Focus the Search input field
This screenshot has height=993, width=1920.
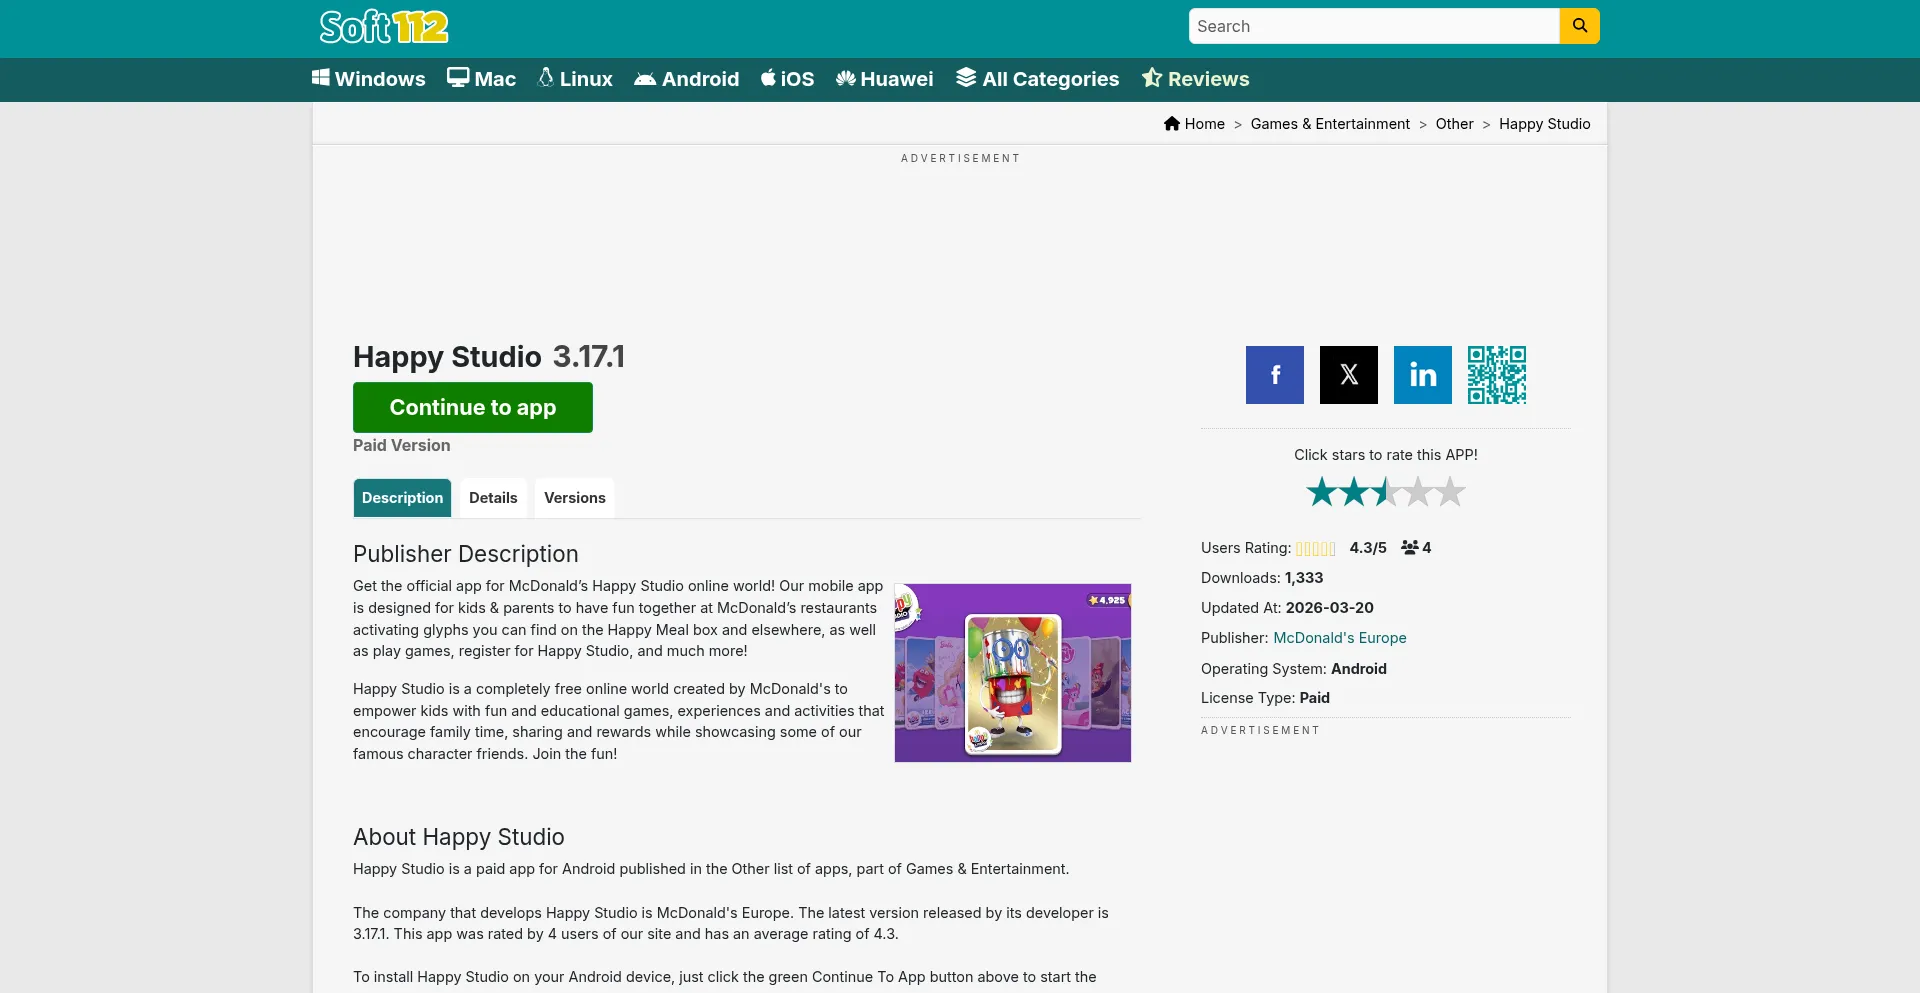[1374, 26]
